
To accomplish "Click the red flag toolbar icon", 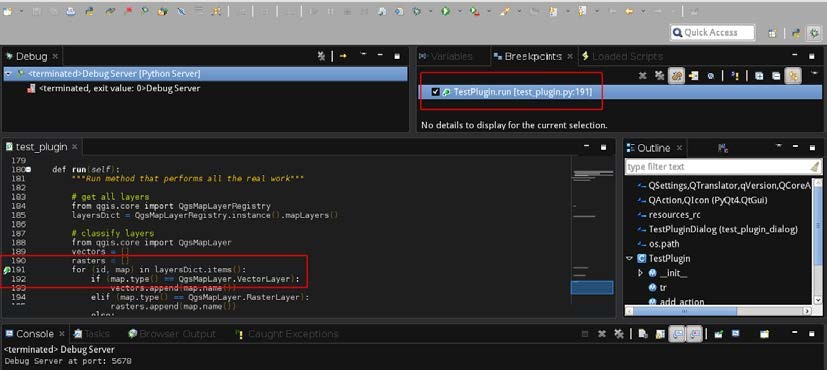I will coord(128,11).
